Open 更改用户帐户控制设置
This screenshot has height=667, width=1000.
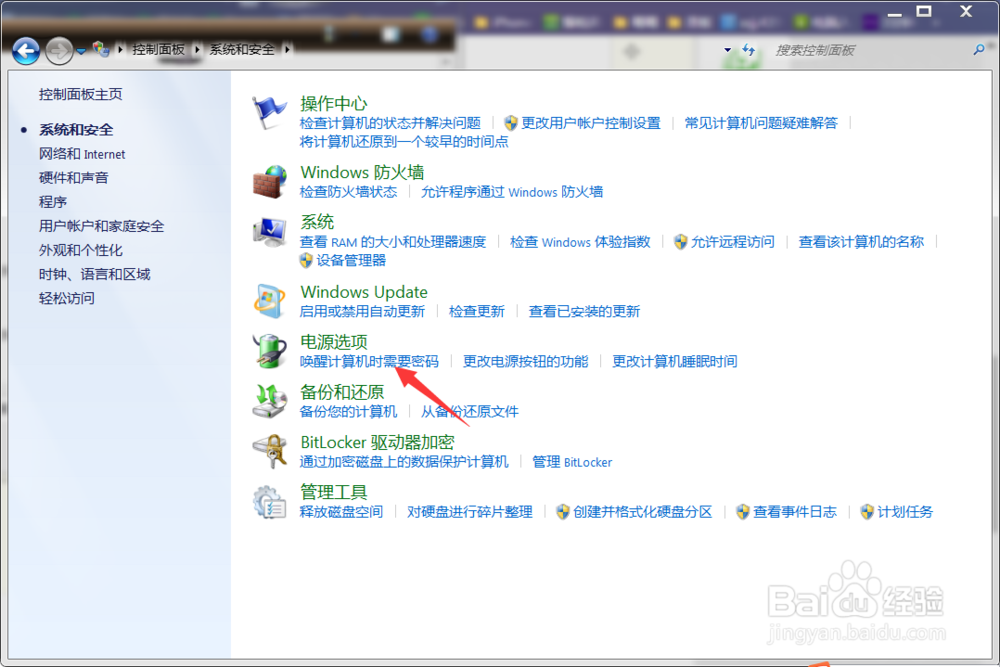click(591, 123)
